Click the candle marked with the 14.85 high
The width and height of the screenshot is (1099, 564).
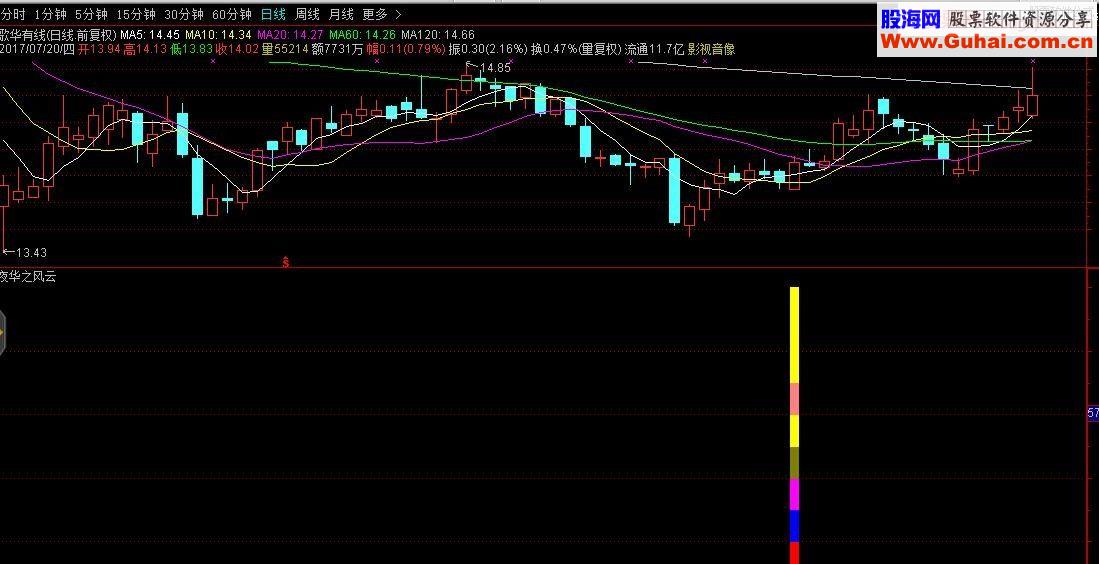[467, 83]
